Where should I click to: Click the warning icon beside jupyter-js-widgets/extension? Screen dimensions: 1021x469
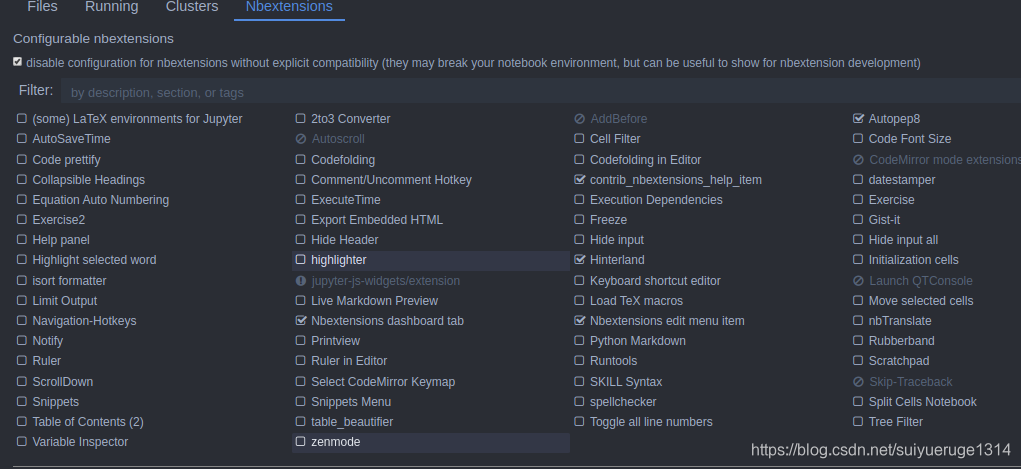[301, 281]
